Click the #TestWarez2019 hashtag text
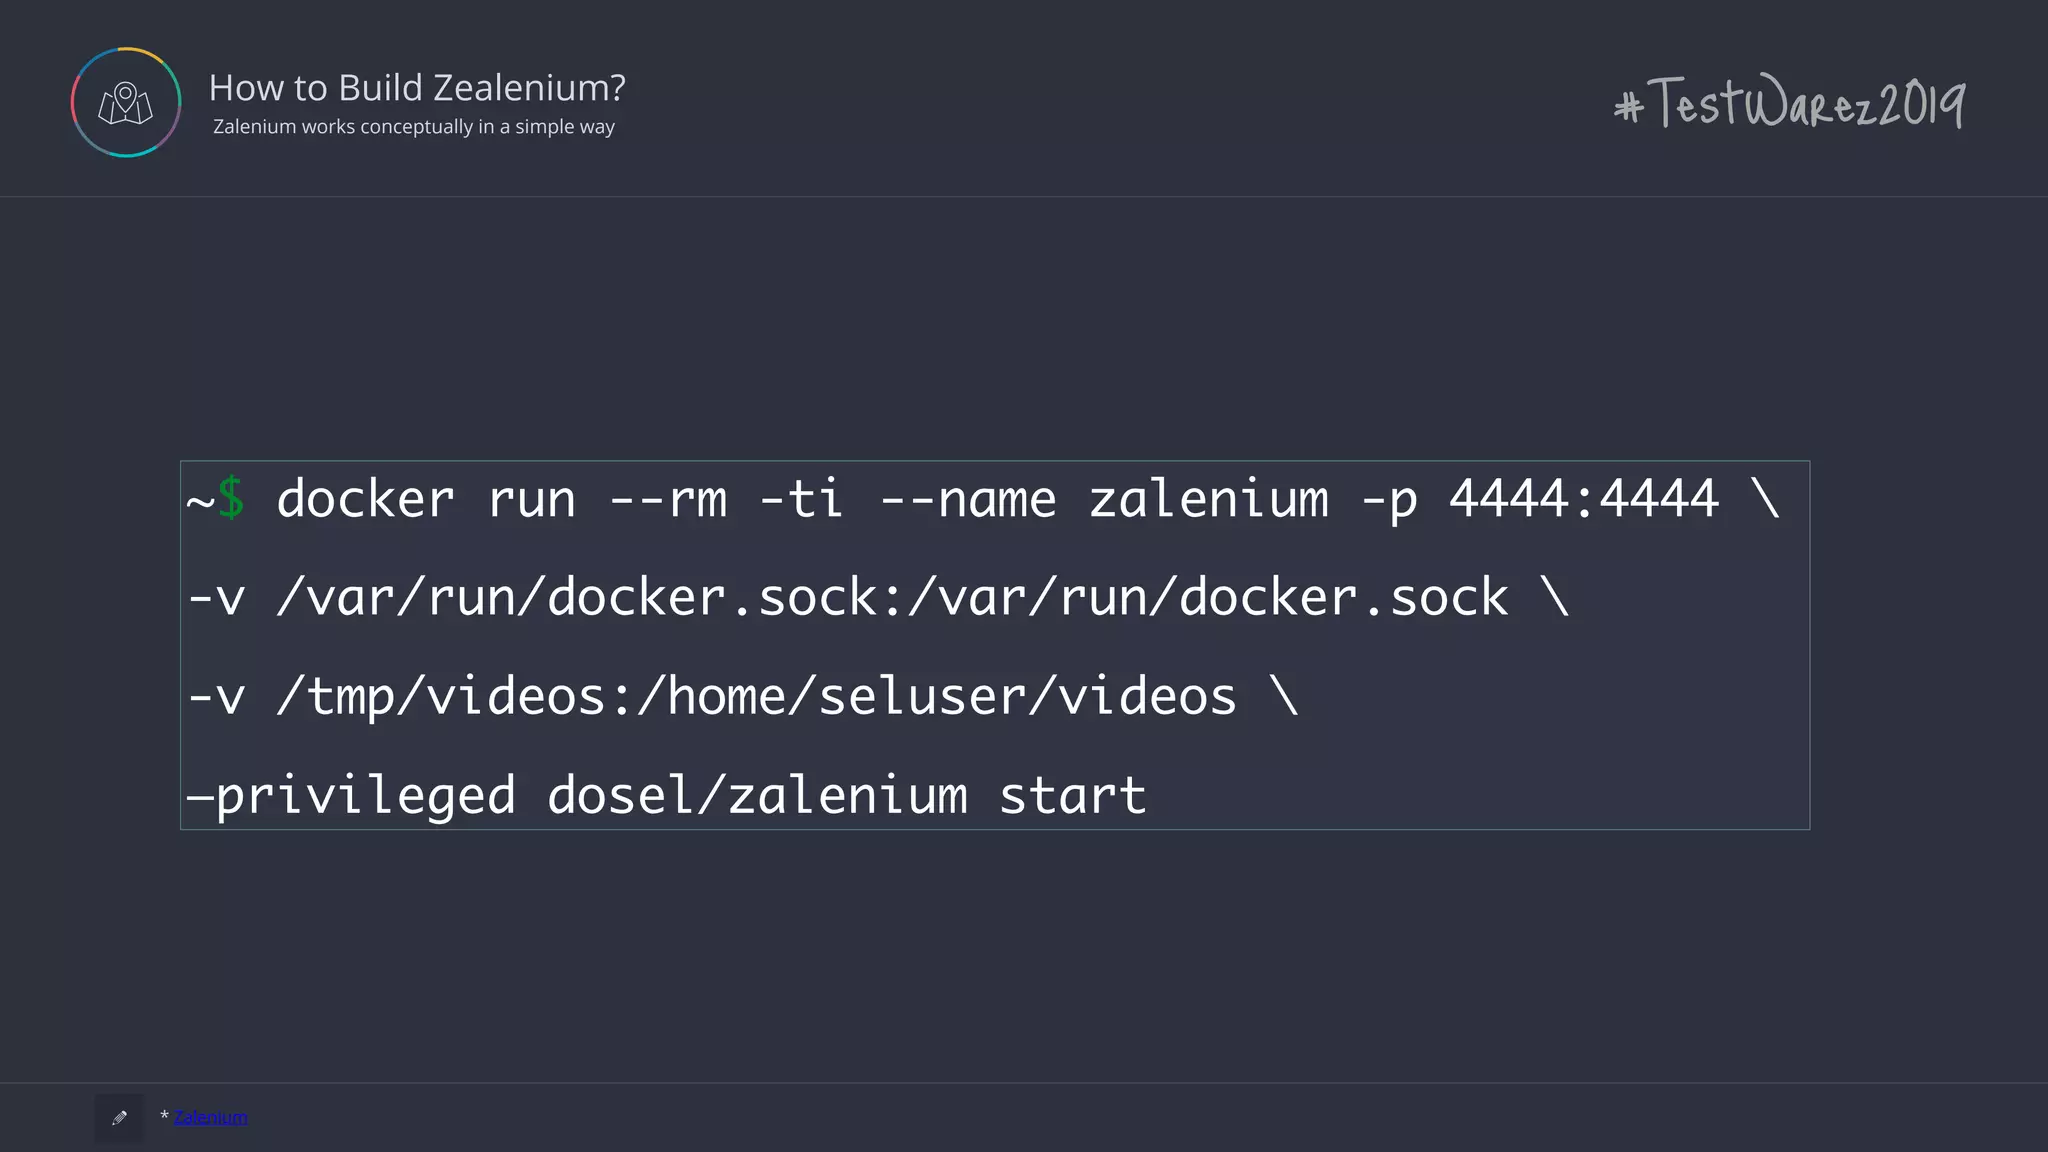Screen dimensions: 2048x1152 (1789, 102)
